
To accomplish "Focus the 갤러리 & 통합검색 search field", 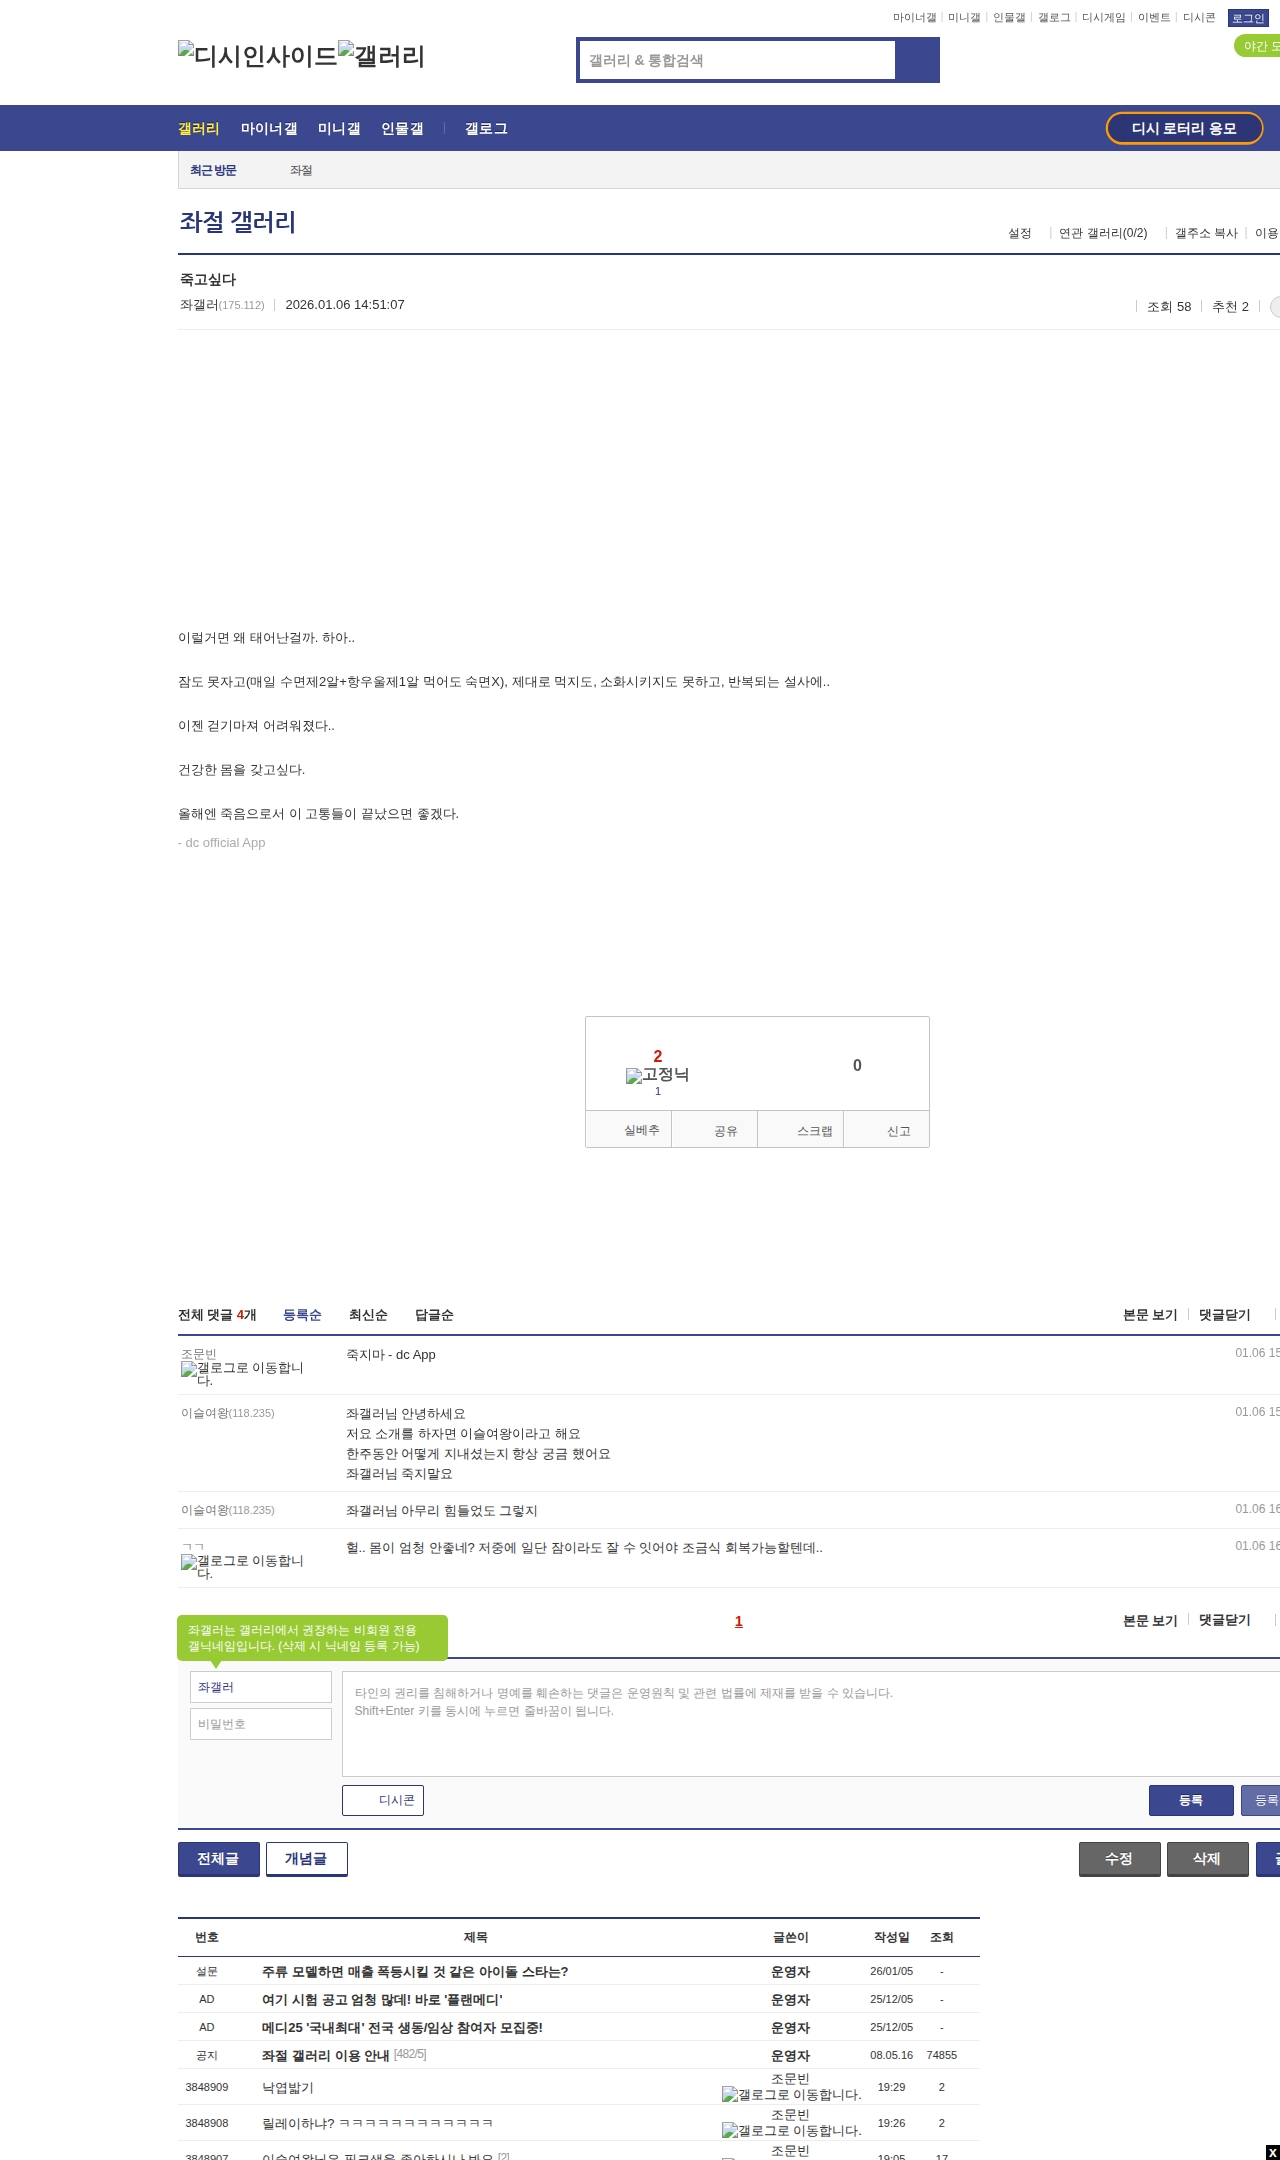I will (x=738, y=60).
